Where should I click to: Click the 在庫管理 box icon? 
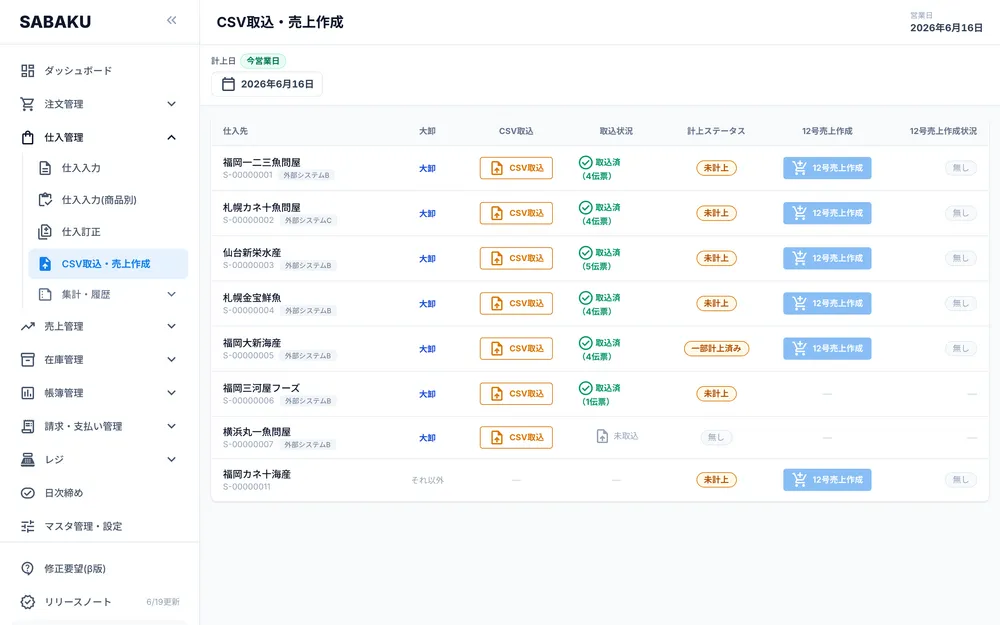coord(27,360)
